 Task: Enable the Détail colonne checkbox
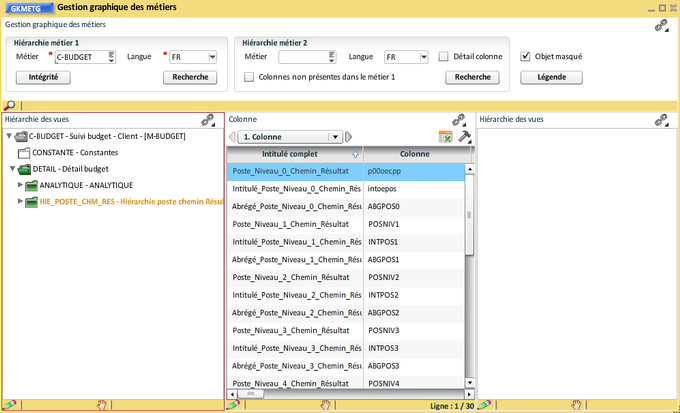(443, 57)
